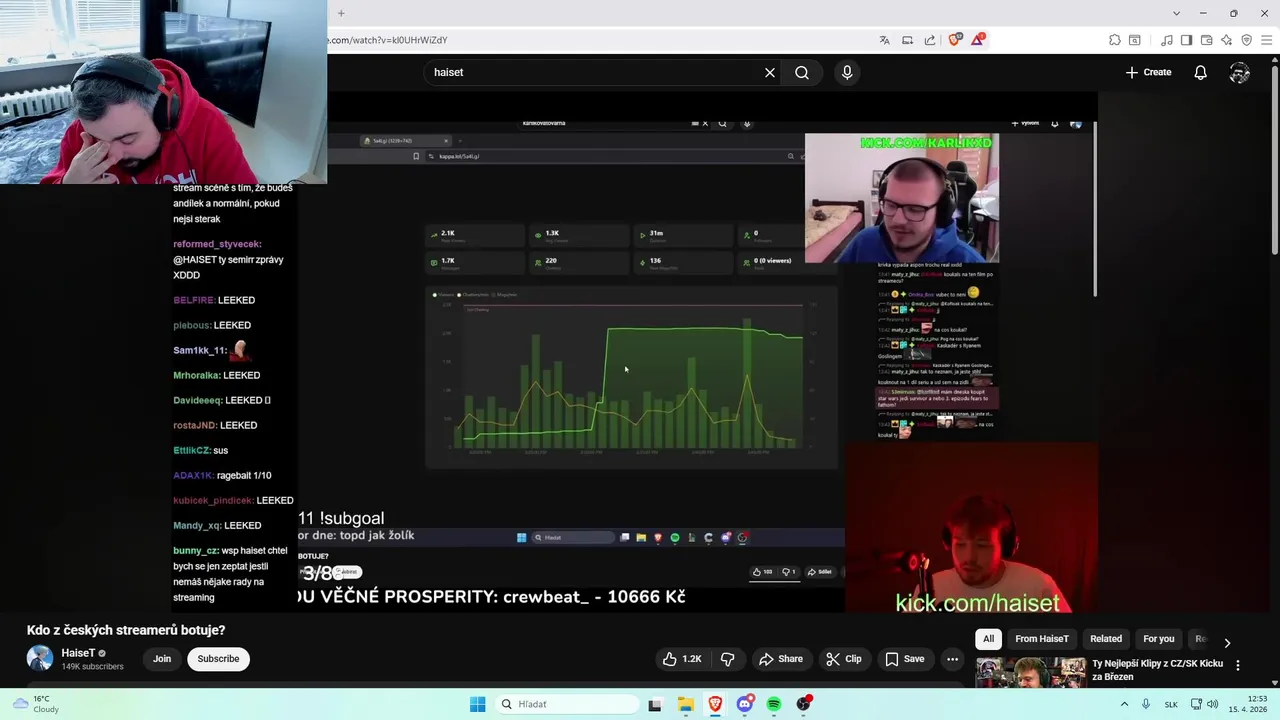
Task: Subscribe to the HaiseT channel
Action: (x=218, y=659)
